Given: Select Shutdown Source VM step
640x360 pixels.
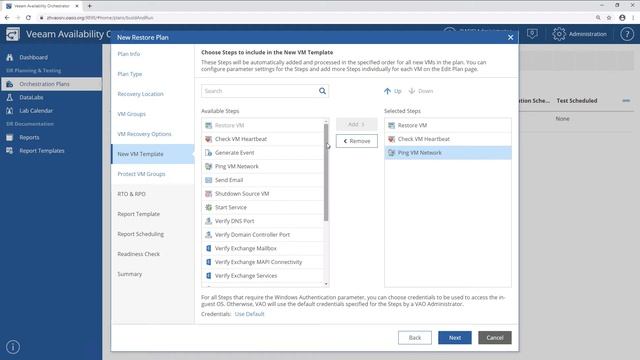Looking at the screenshot, I should pyautogui.click(x=262, y=194).
